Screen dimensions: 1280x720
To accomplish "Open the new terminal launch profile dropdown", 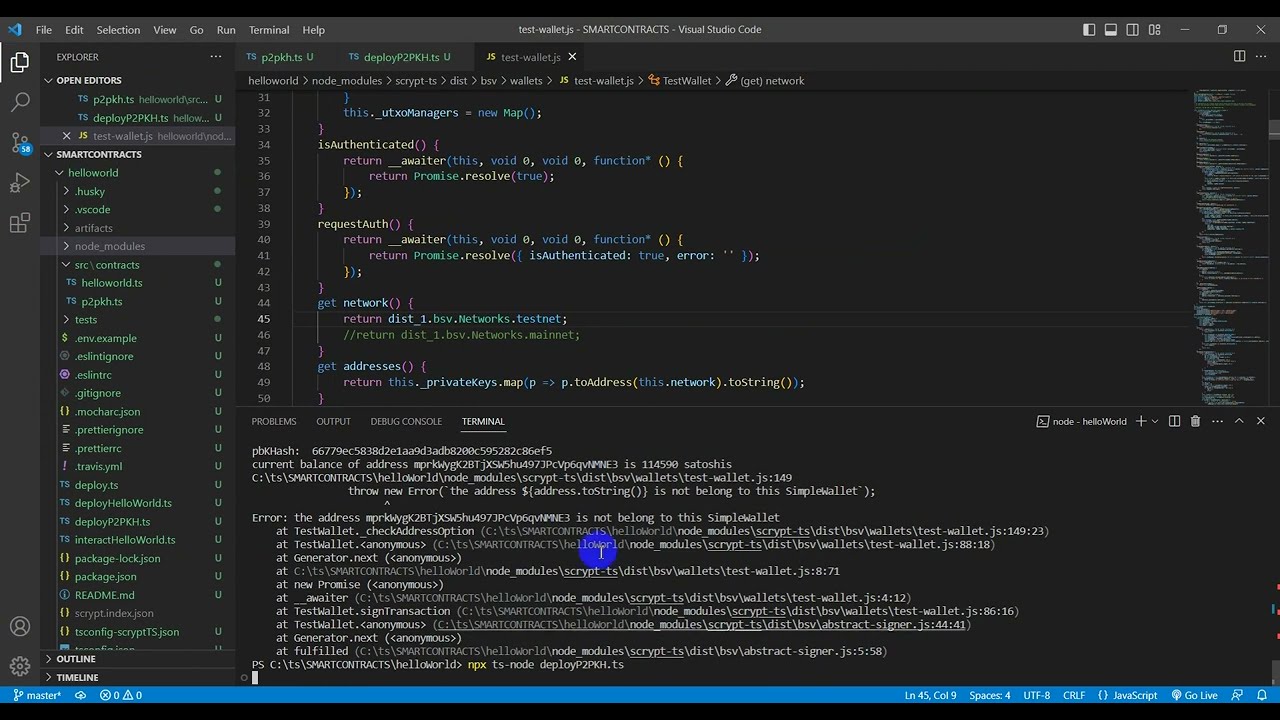I will pyautogui.click(x=1154, y=421).
